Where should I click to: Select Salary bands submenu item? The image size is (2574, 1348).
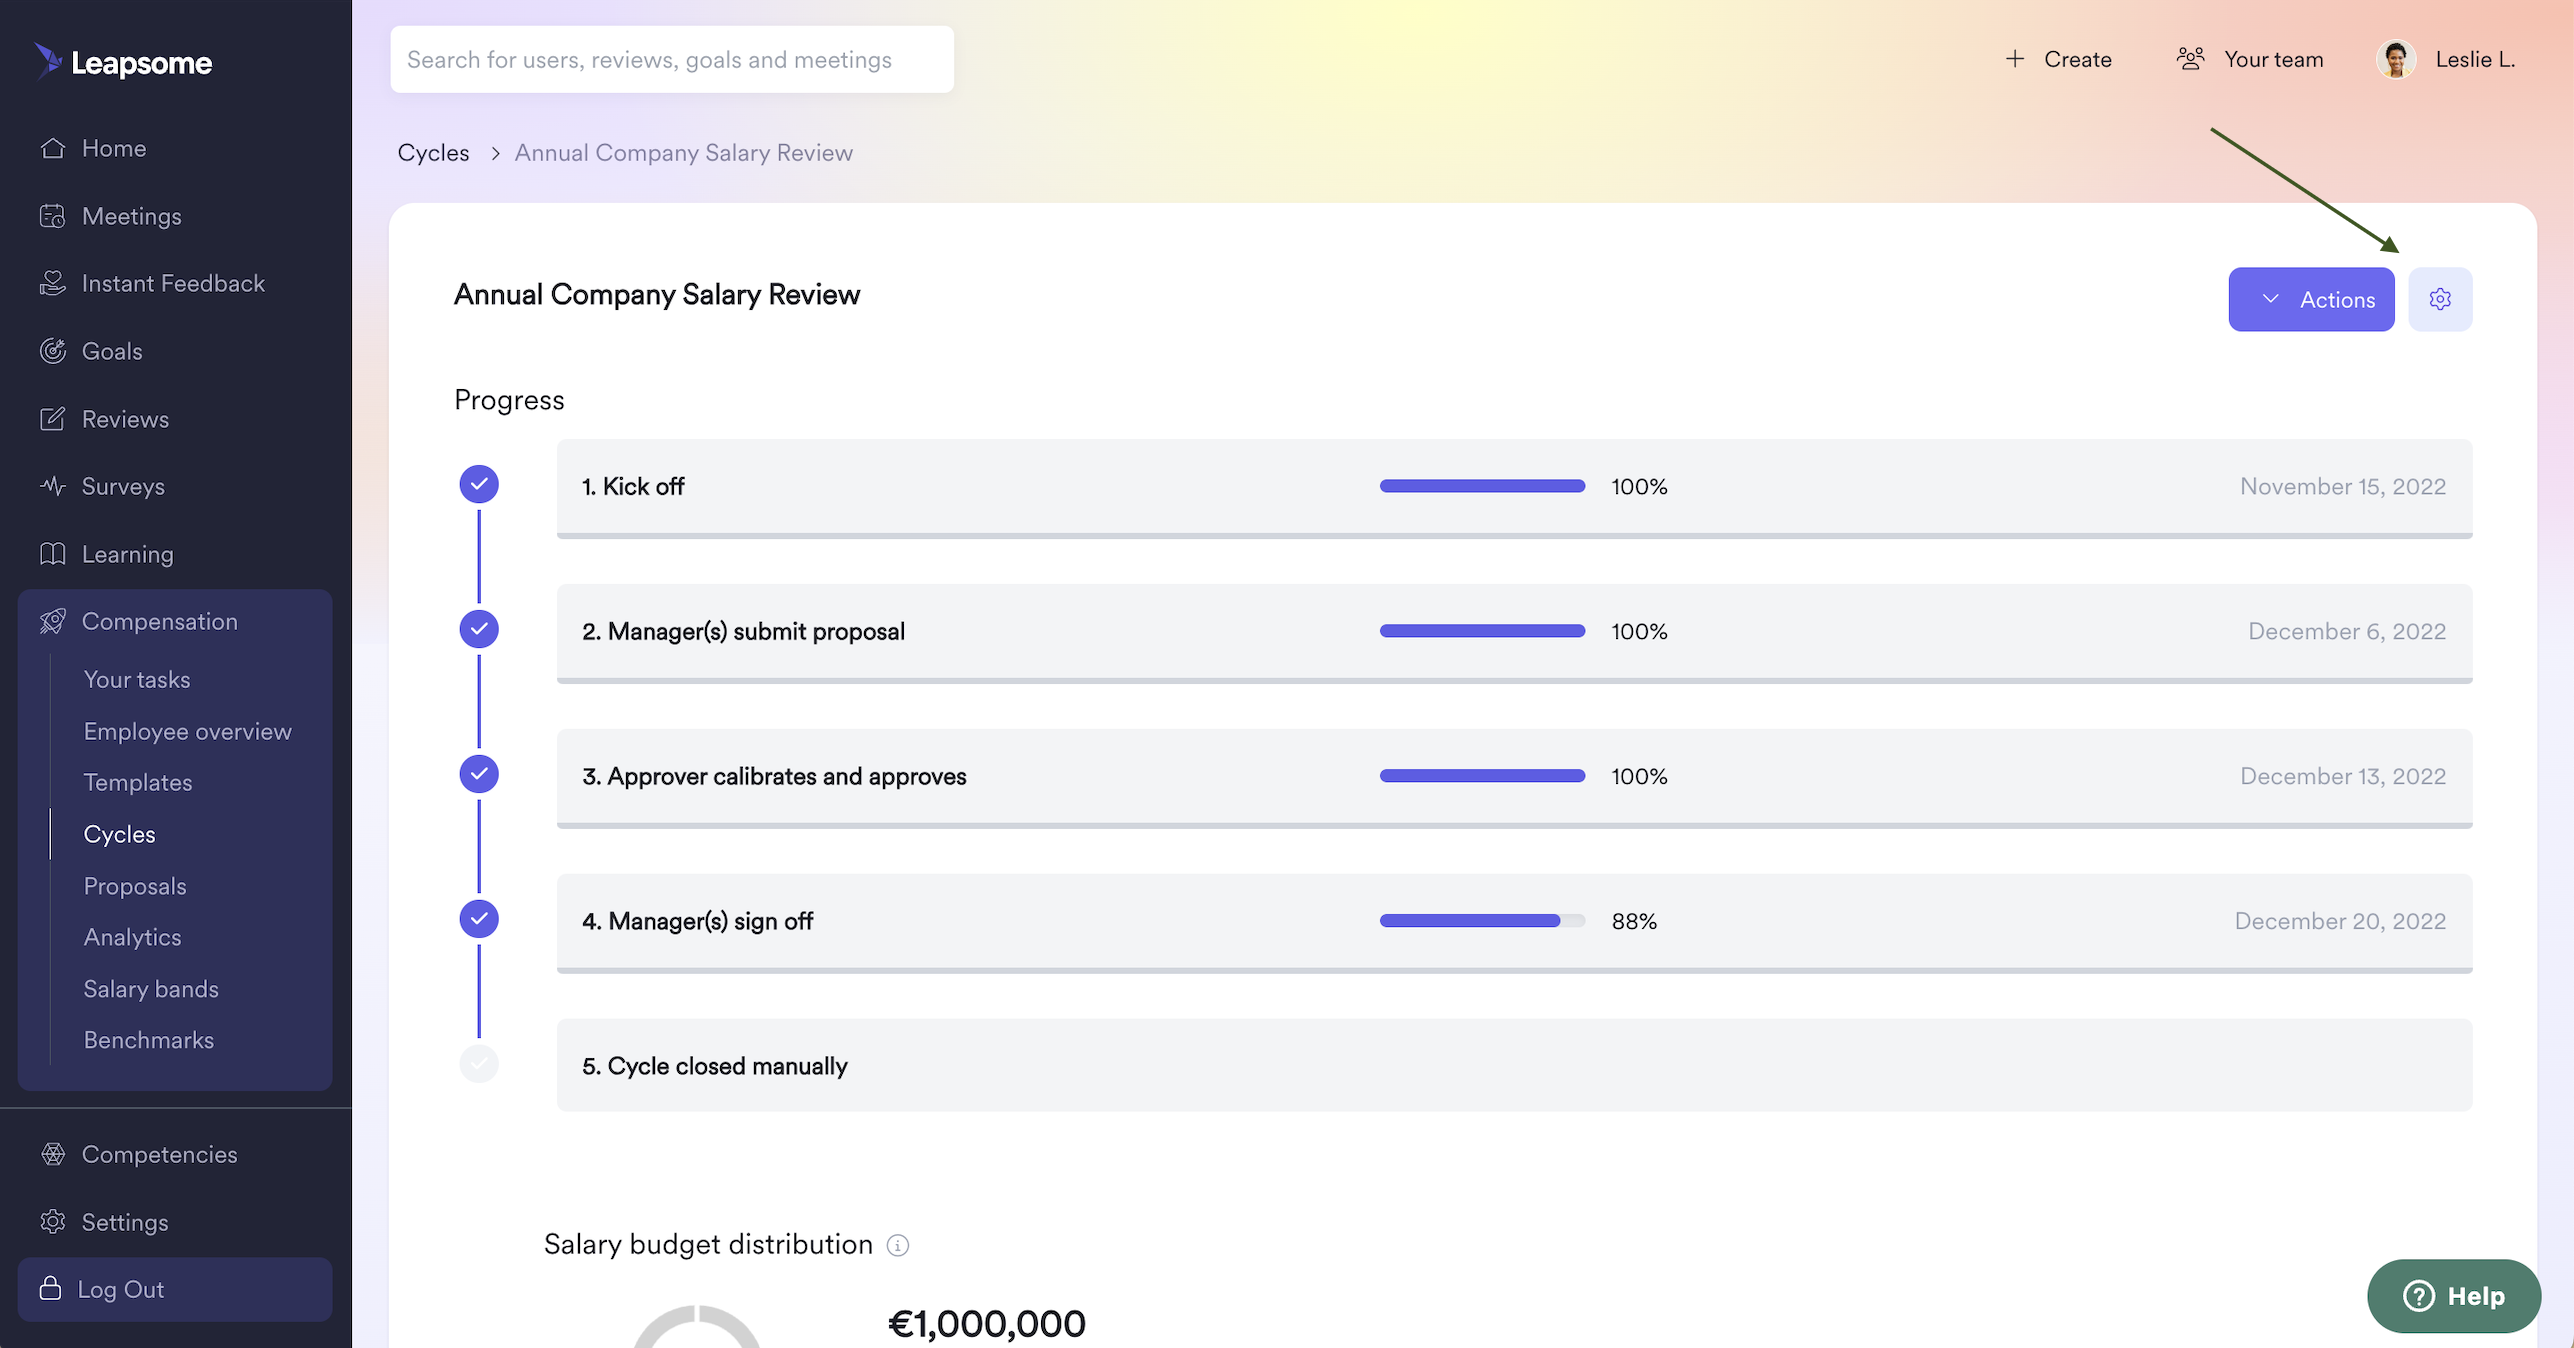[x=150, y=989]
